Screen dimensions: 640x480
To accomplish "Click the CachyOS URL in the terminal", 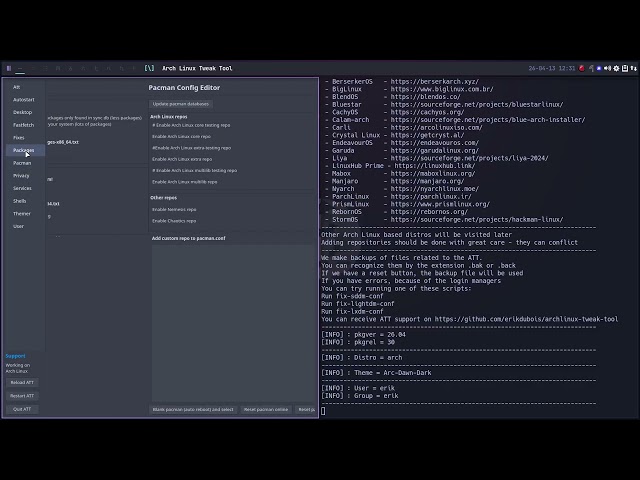I will click(x=427, y=112).
